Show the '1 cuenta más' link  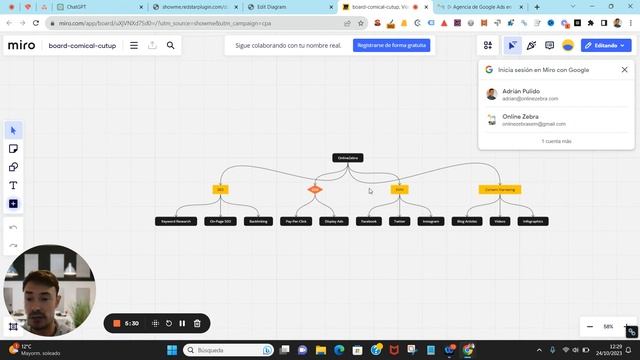(556, 141)
